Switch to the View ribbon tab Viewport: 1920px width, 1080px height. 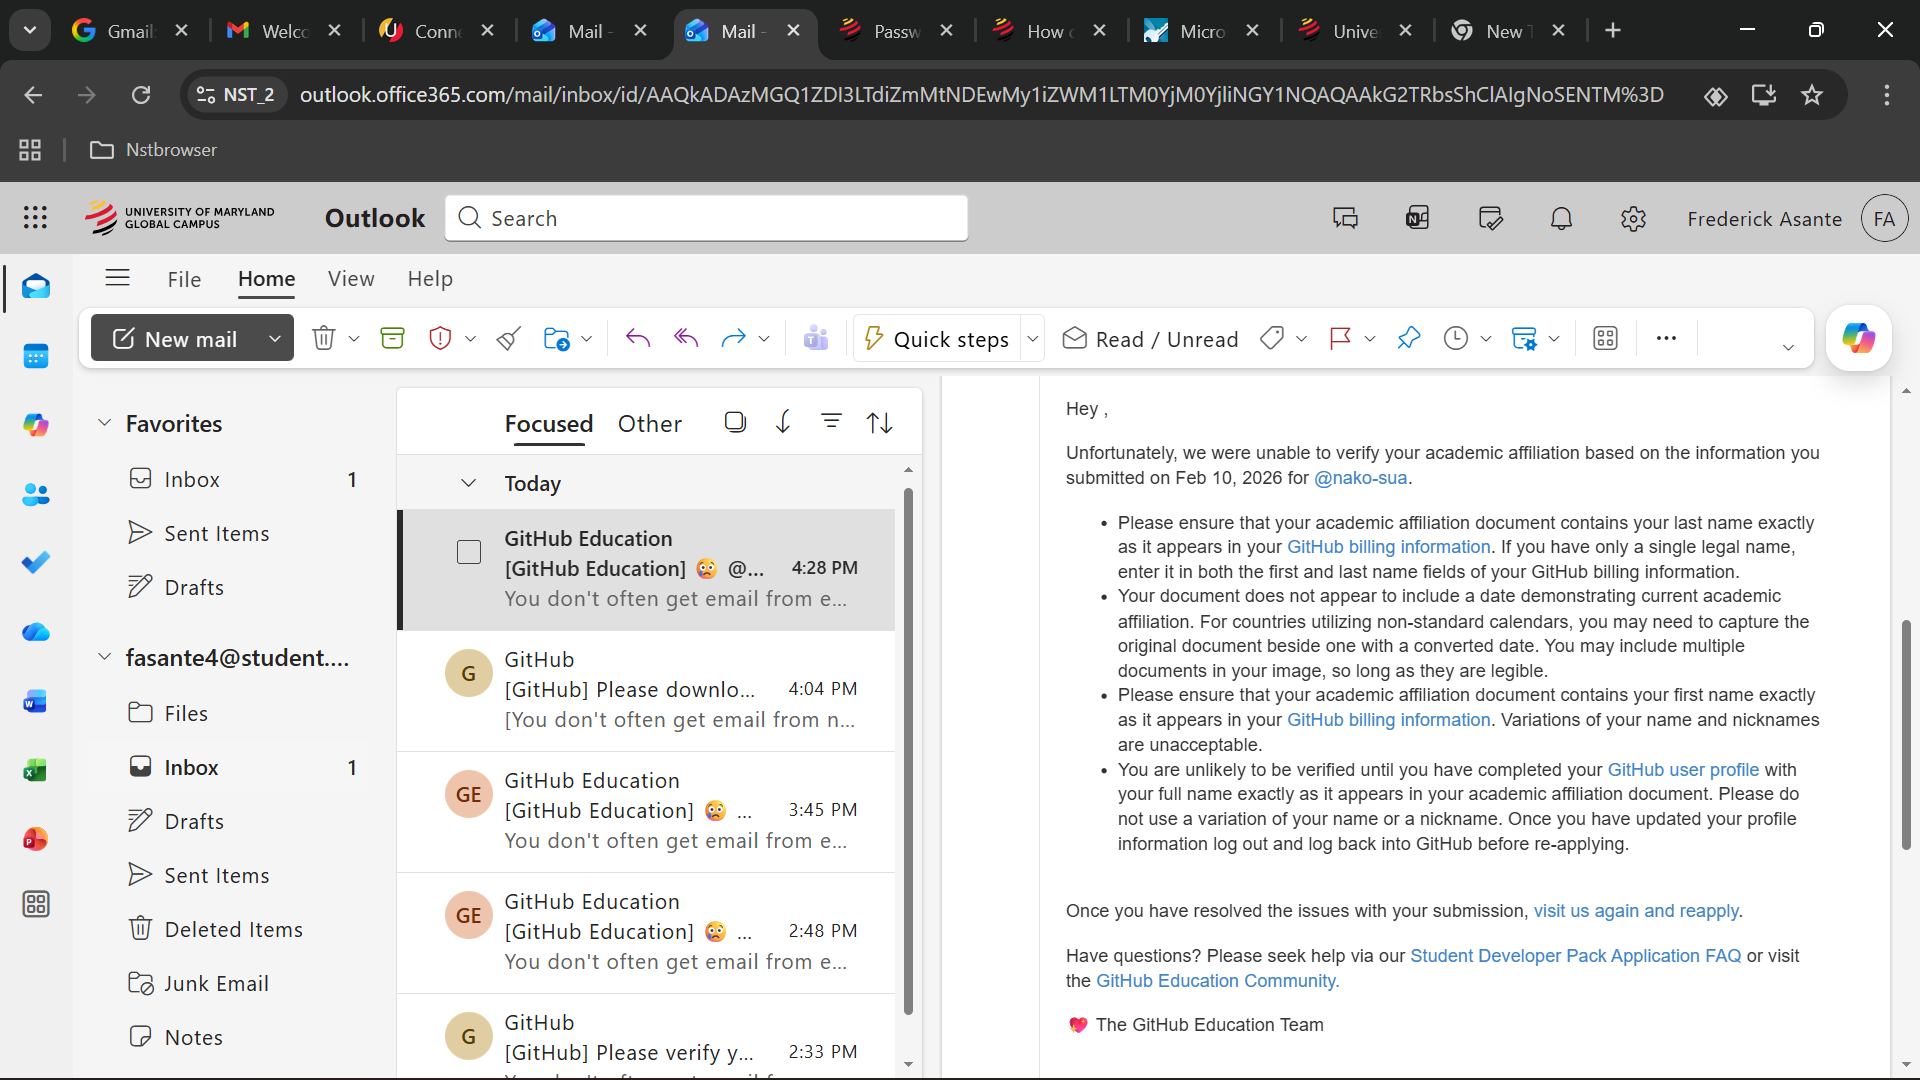click(x=351, y=279)
